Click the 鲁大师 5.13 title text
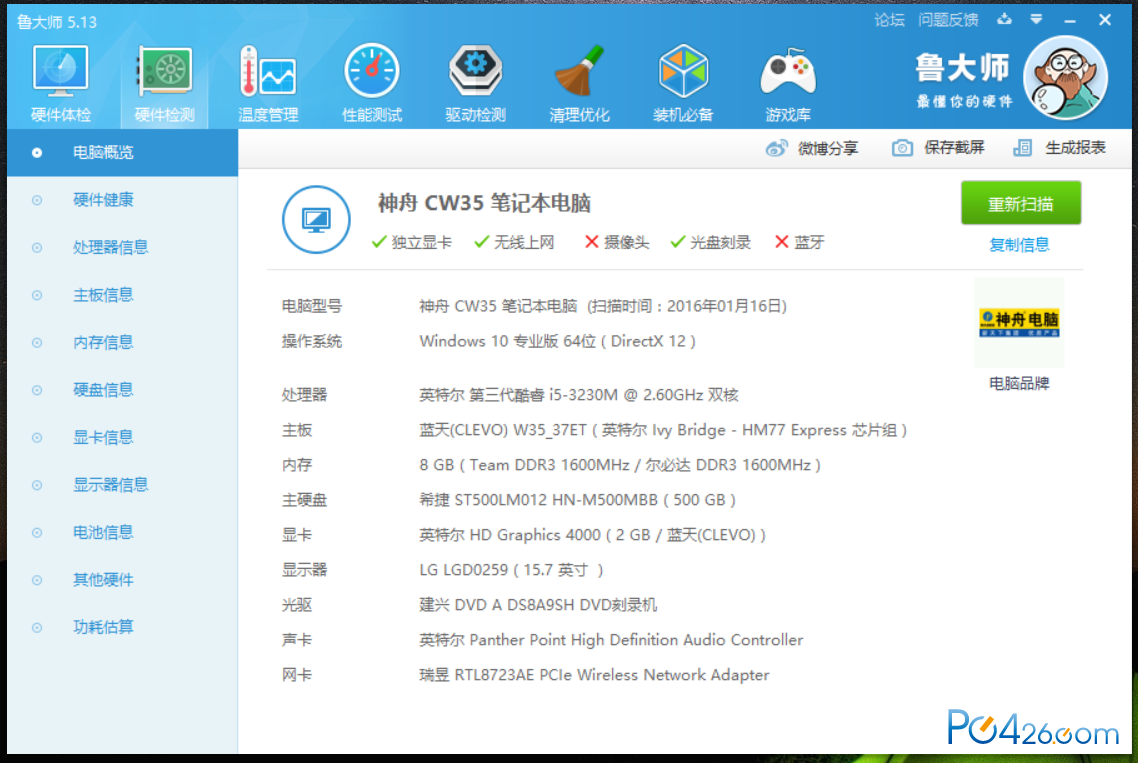 coord(57,22)
